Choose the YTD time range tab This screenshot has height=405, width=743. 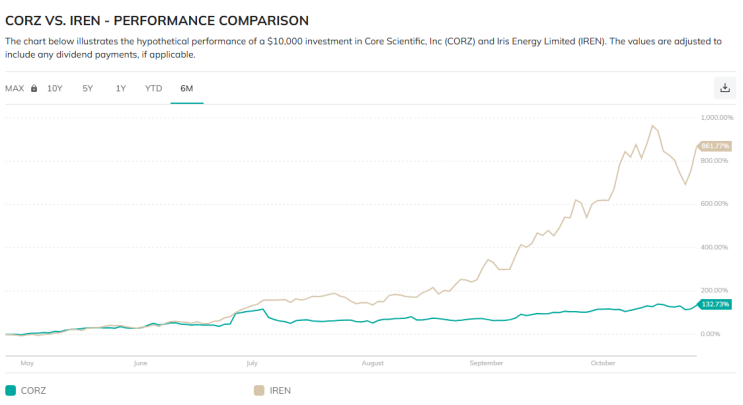click(x=154, y=89)
